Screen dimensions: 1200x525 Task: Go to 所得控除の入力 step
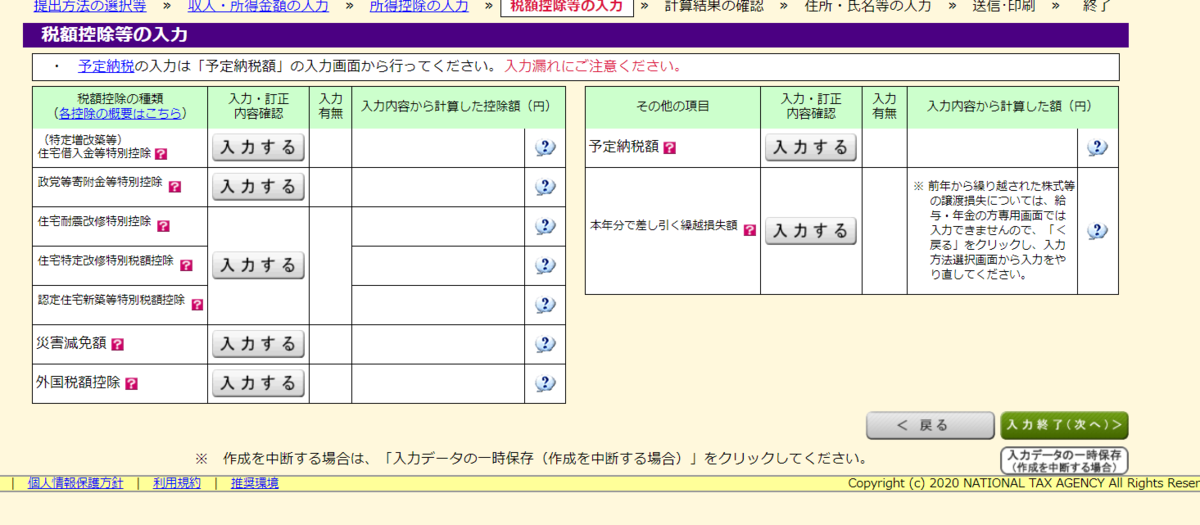[419, 6]
